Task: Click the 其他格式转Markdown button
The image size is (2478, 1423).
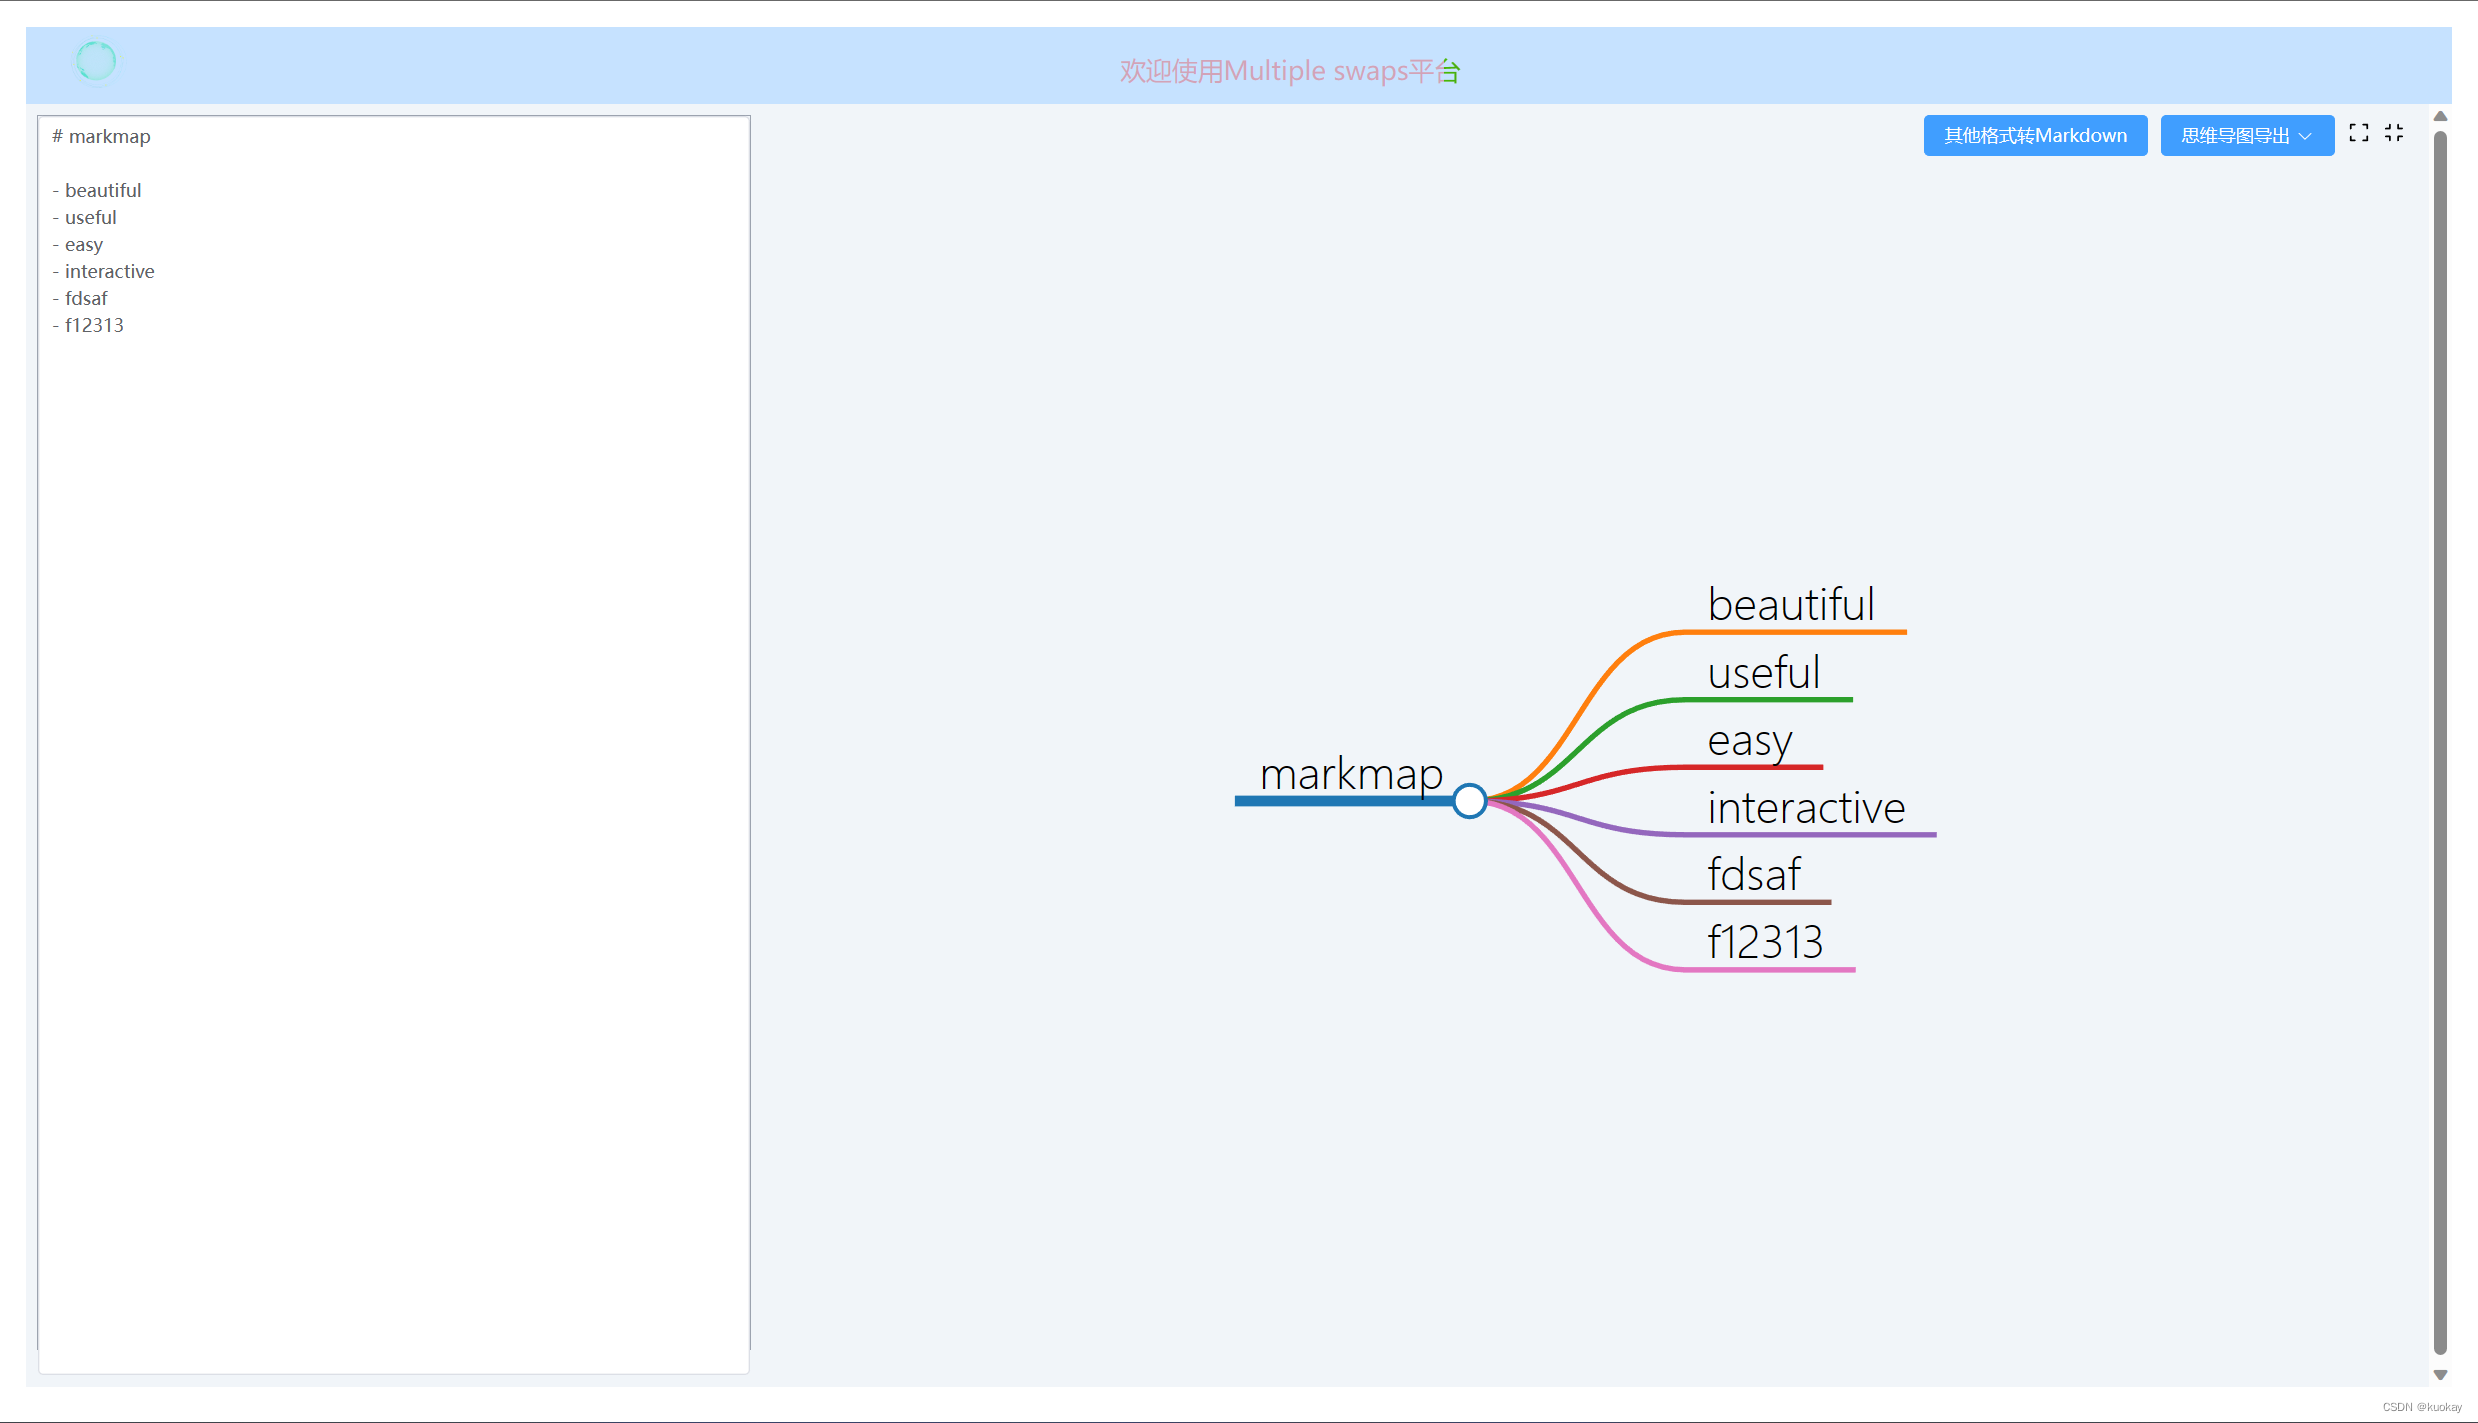Action: [x=2035, y=135]
